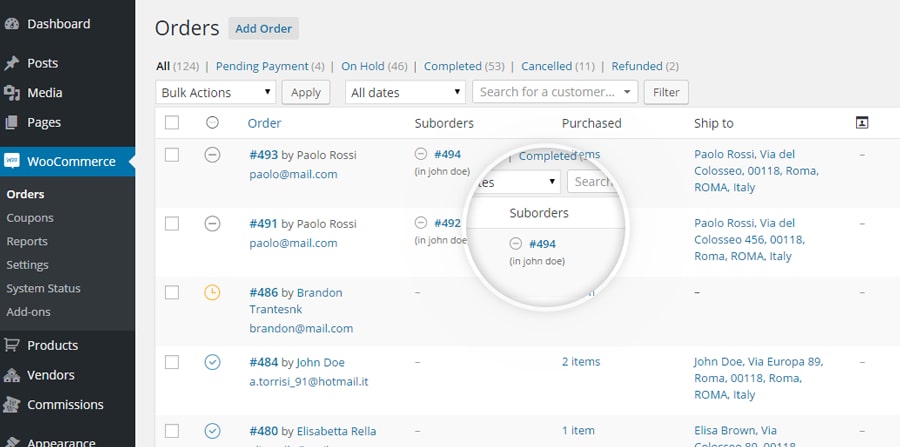The width and height of the screenshot is (900, 447).
Task: Click the on-hold status icon of order #493
Action: point(212,155)
